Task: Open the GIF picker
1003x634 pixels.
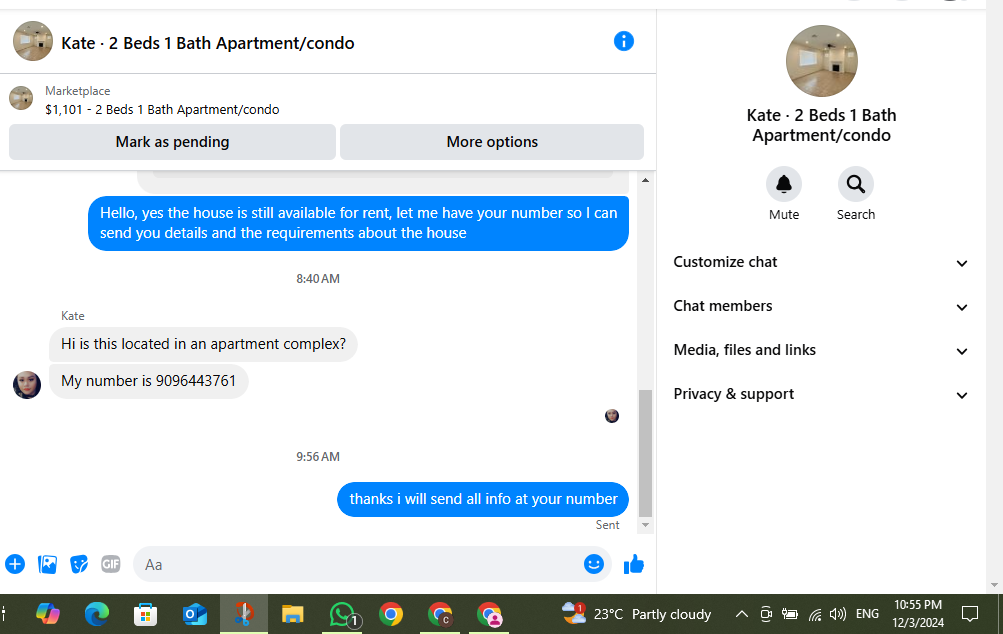Action: [x=111, y=564]
